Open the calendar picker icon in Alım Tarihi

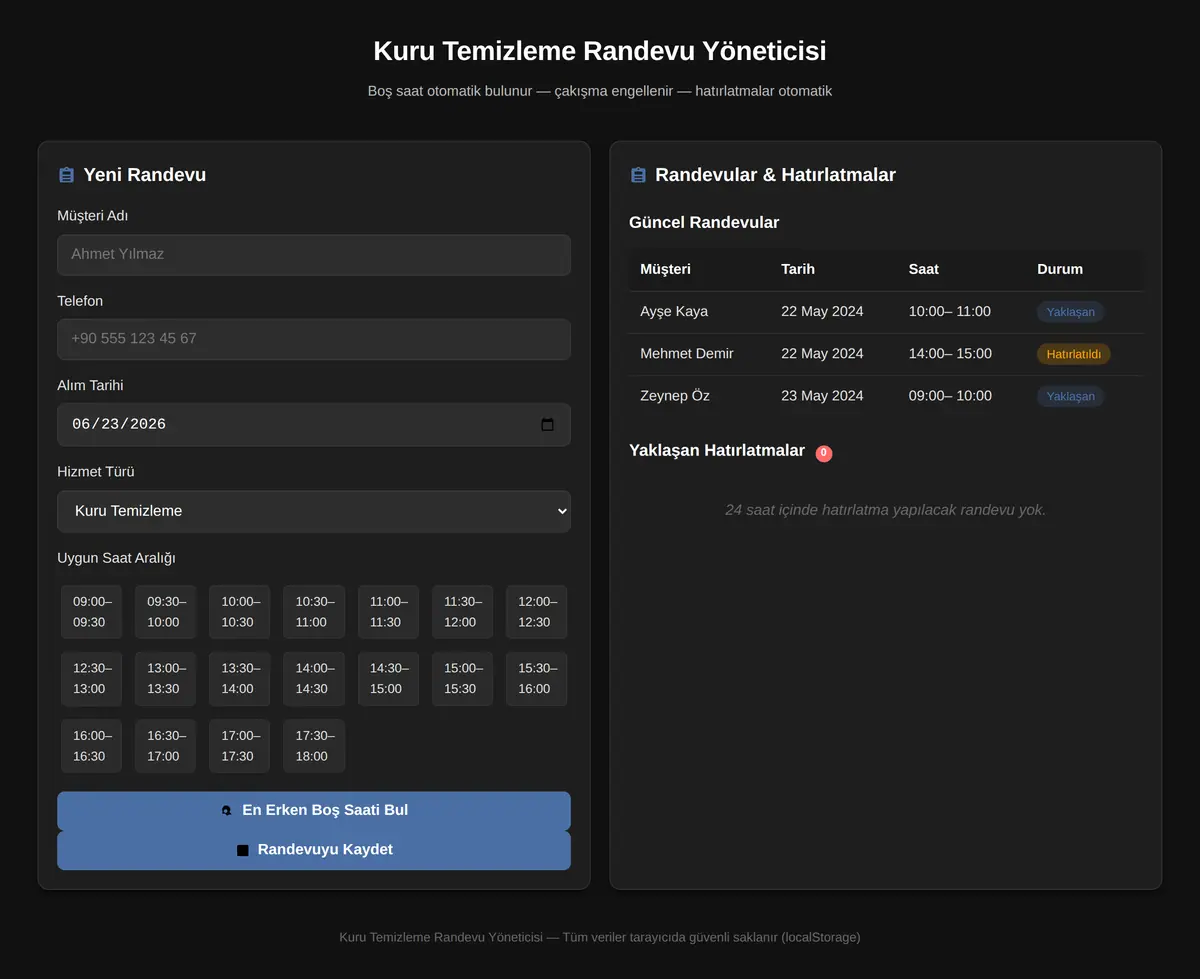click(x=547, y=424)
